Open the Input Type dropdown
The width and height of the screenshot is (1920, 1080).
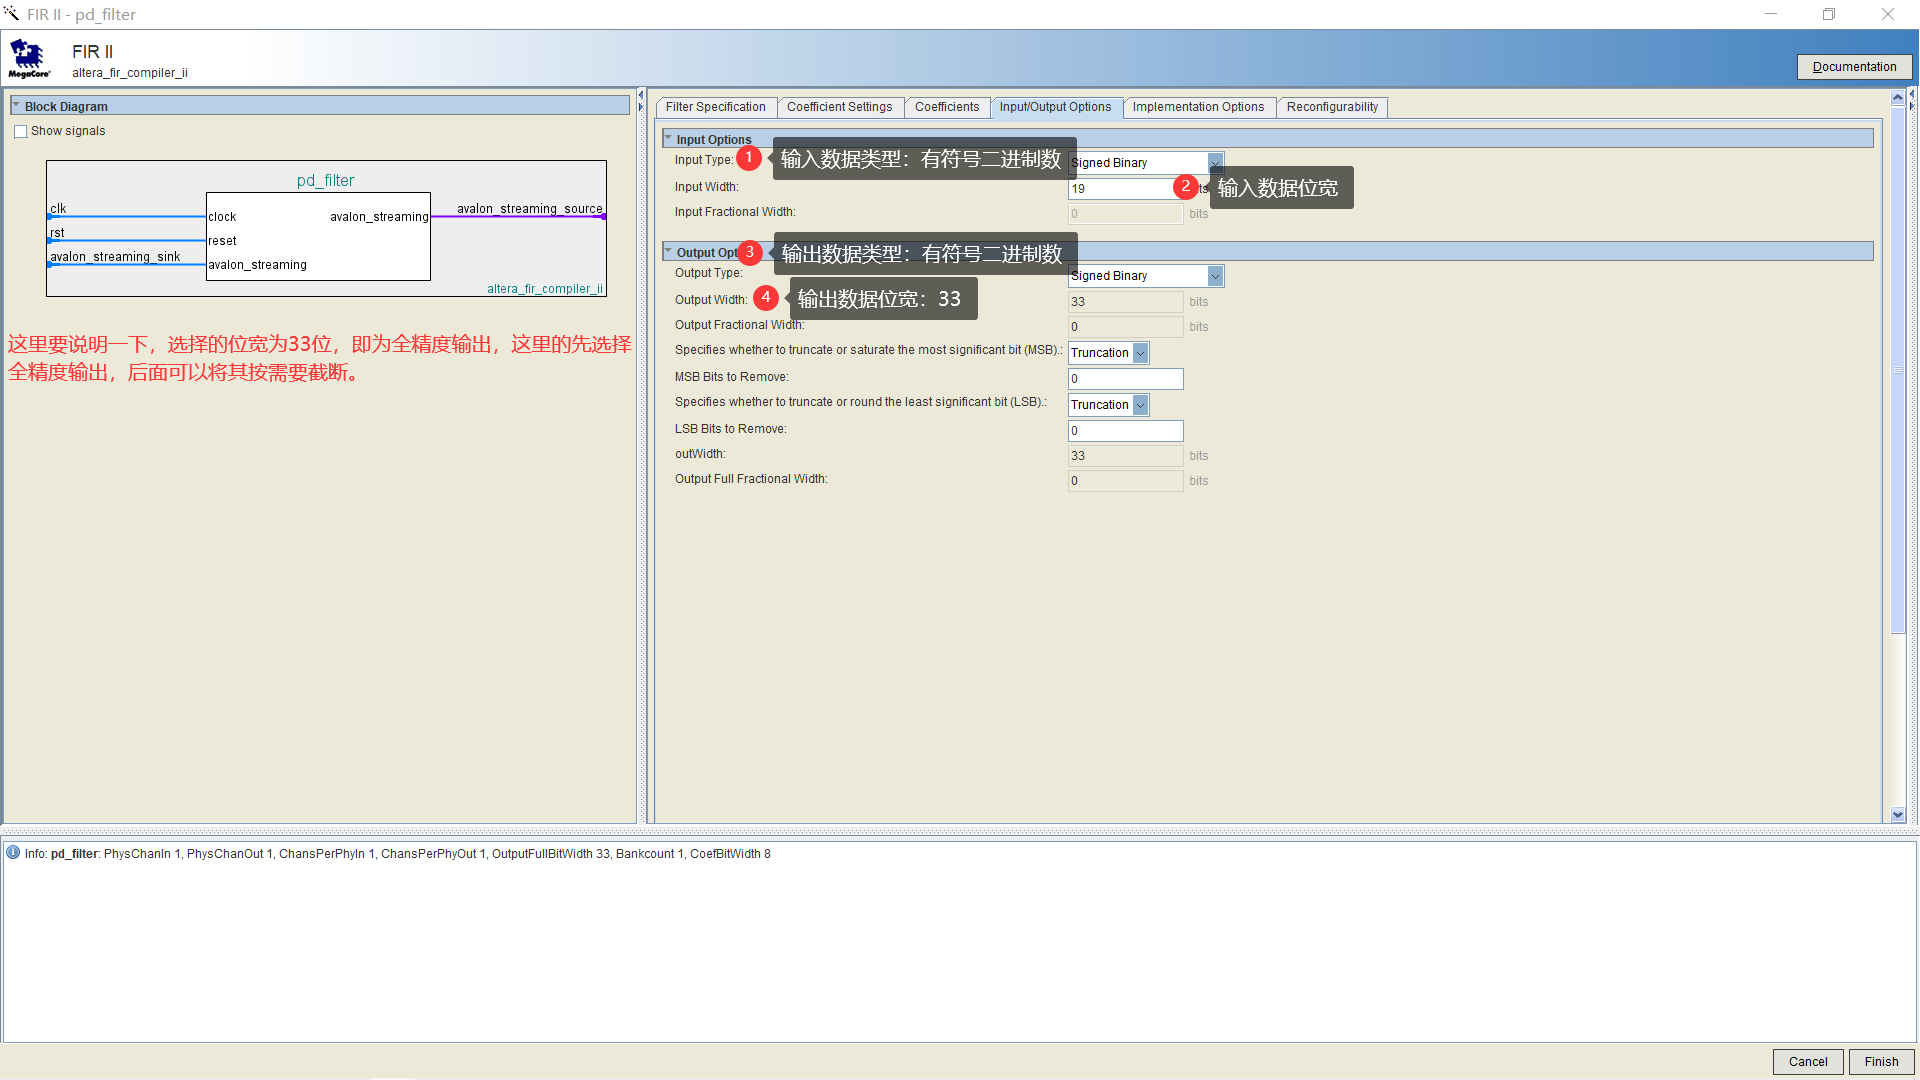(1214, 162)
